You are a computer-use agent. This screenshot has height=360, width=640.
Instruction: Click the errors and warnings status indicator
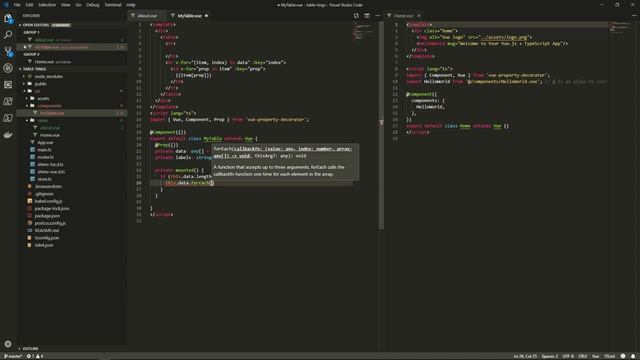tap(35, 356)
